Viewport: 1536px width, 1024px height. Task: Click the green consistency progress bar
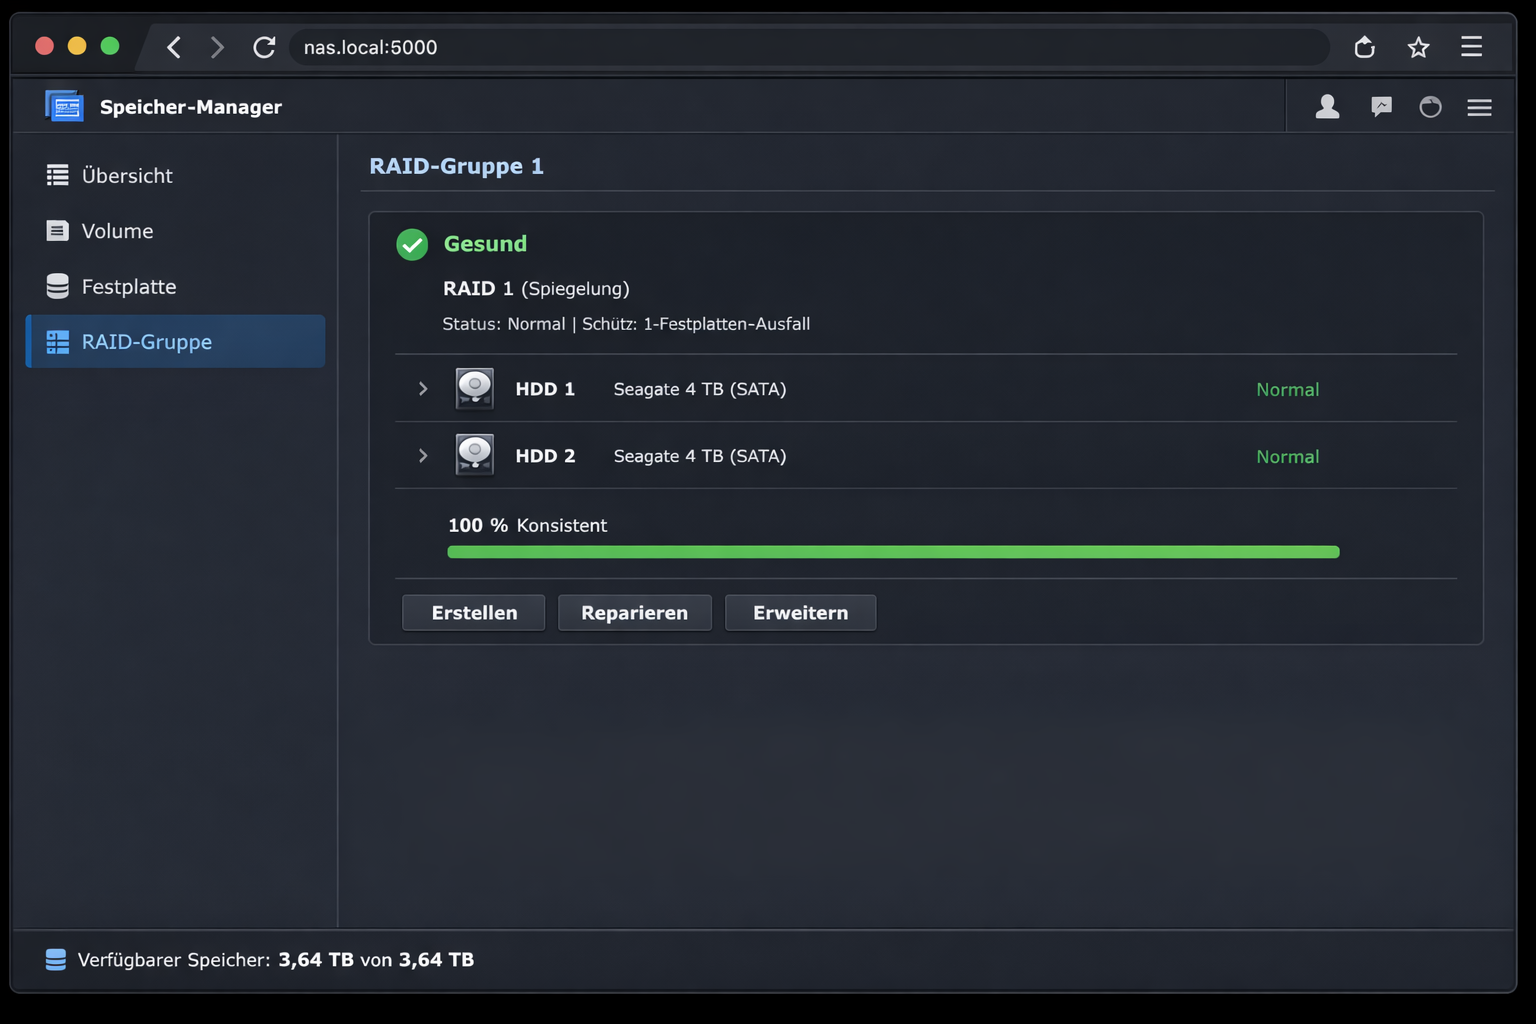(x=892, y=551)
